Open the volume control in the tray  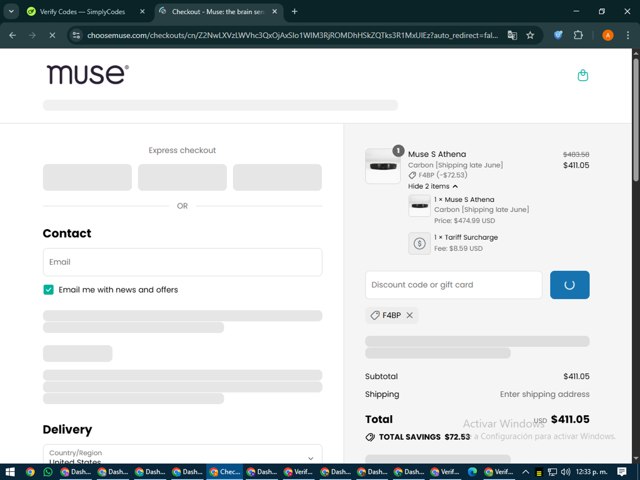(565, 472)
